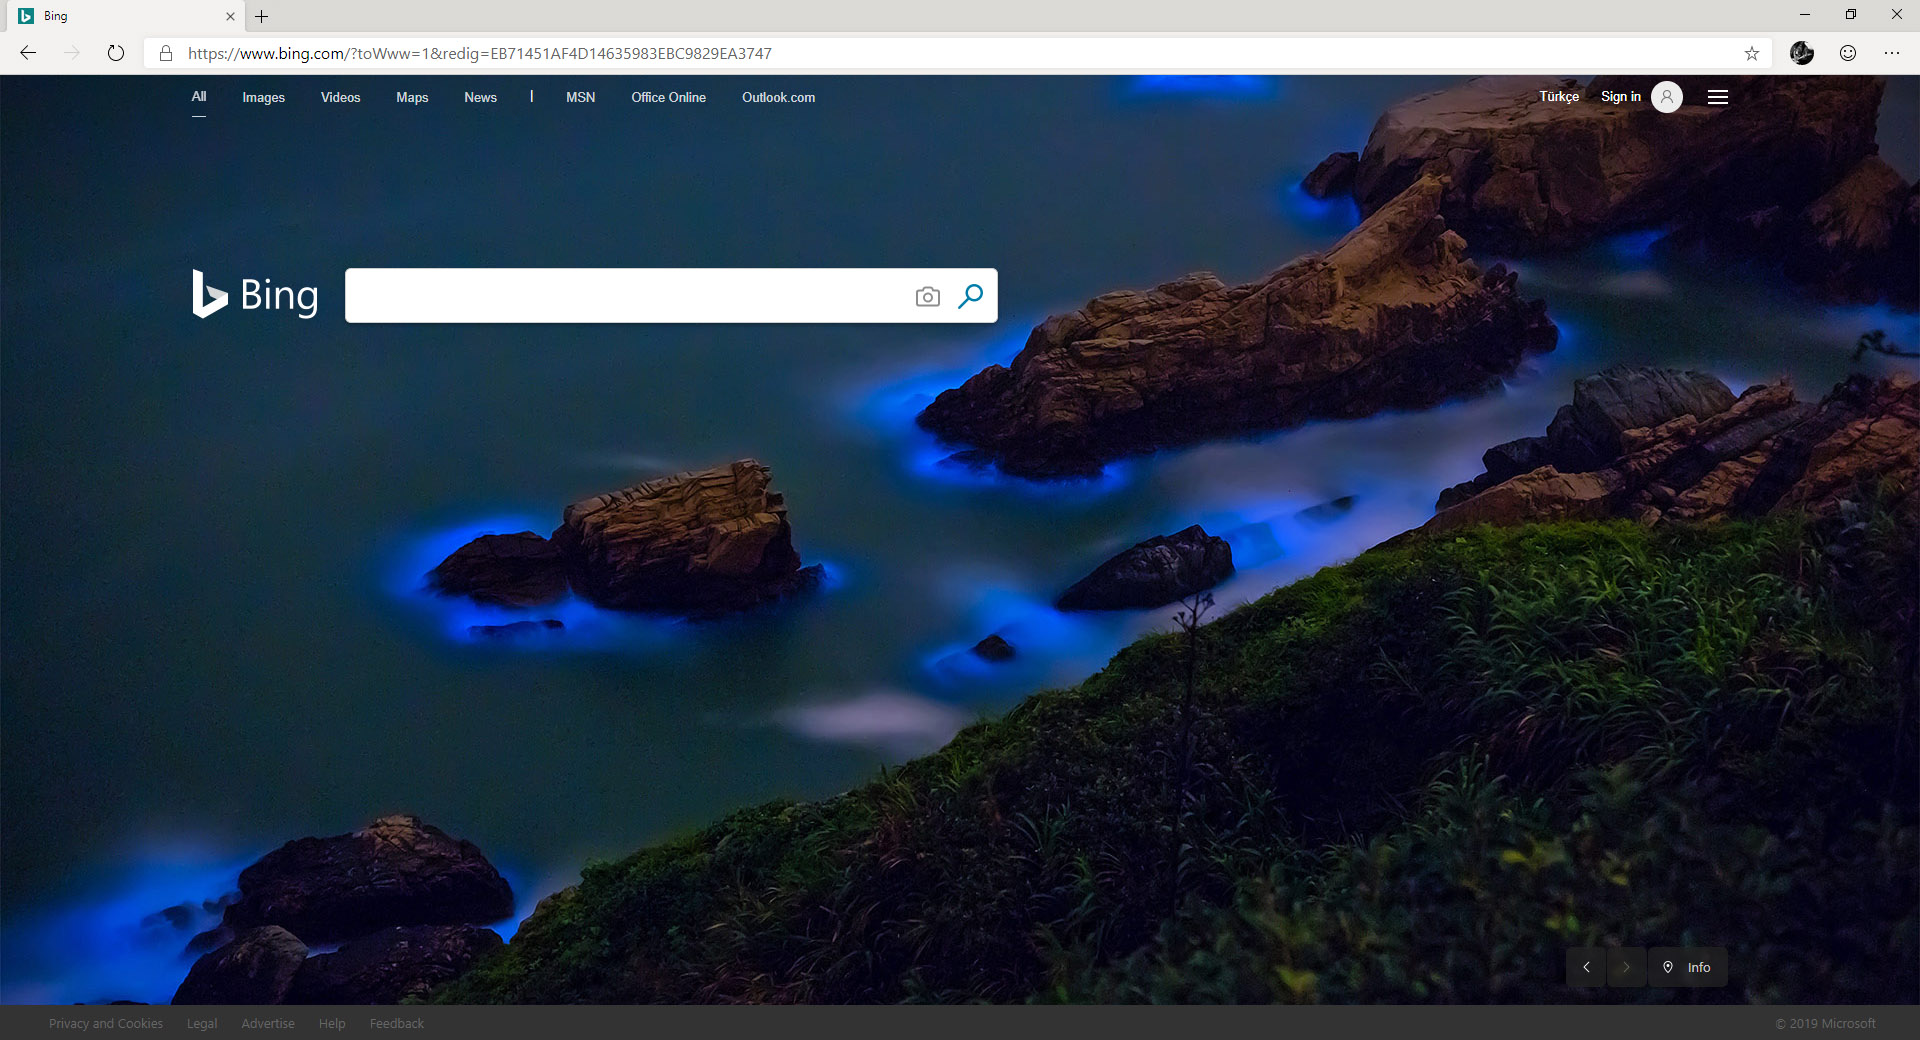Switch language to Türkçe

1559,96
